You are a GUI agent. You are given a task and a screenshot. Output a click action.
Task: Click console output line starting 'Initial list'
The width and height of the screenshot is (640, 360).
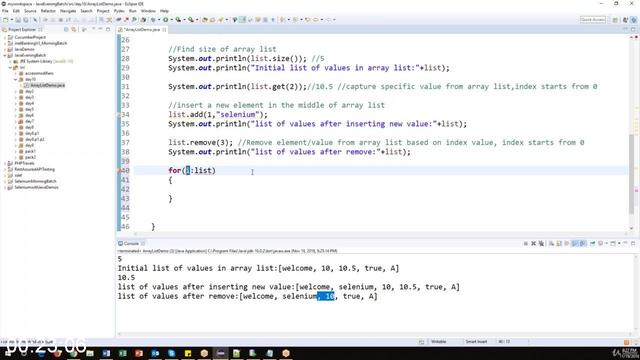coord(258,268)
